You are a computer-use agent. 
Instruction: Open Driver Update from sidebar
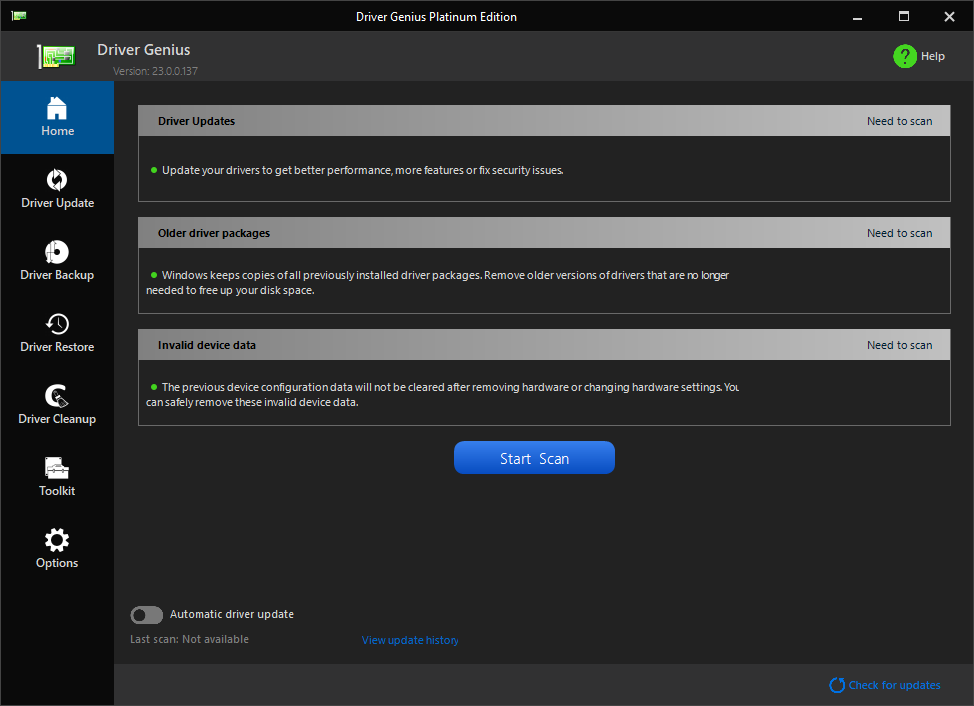[x=57, y=189]
